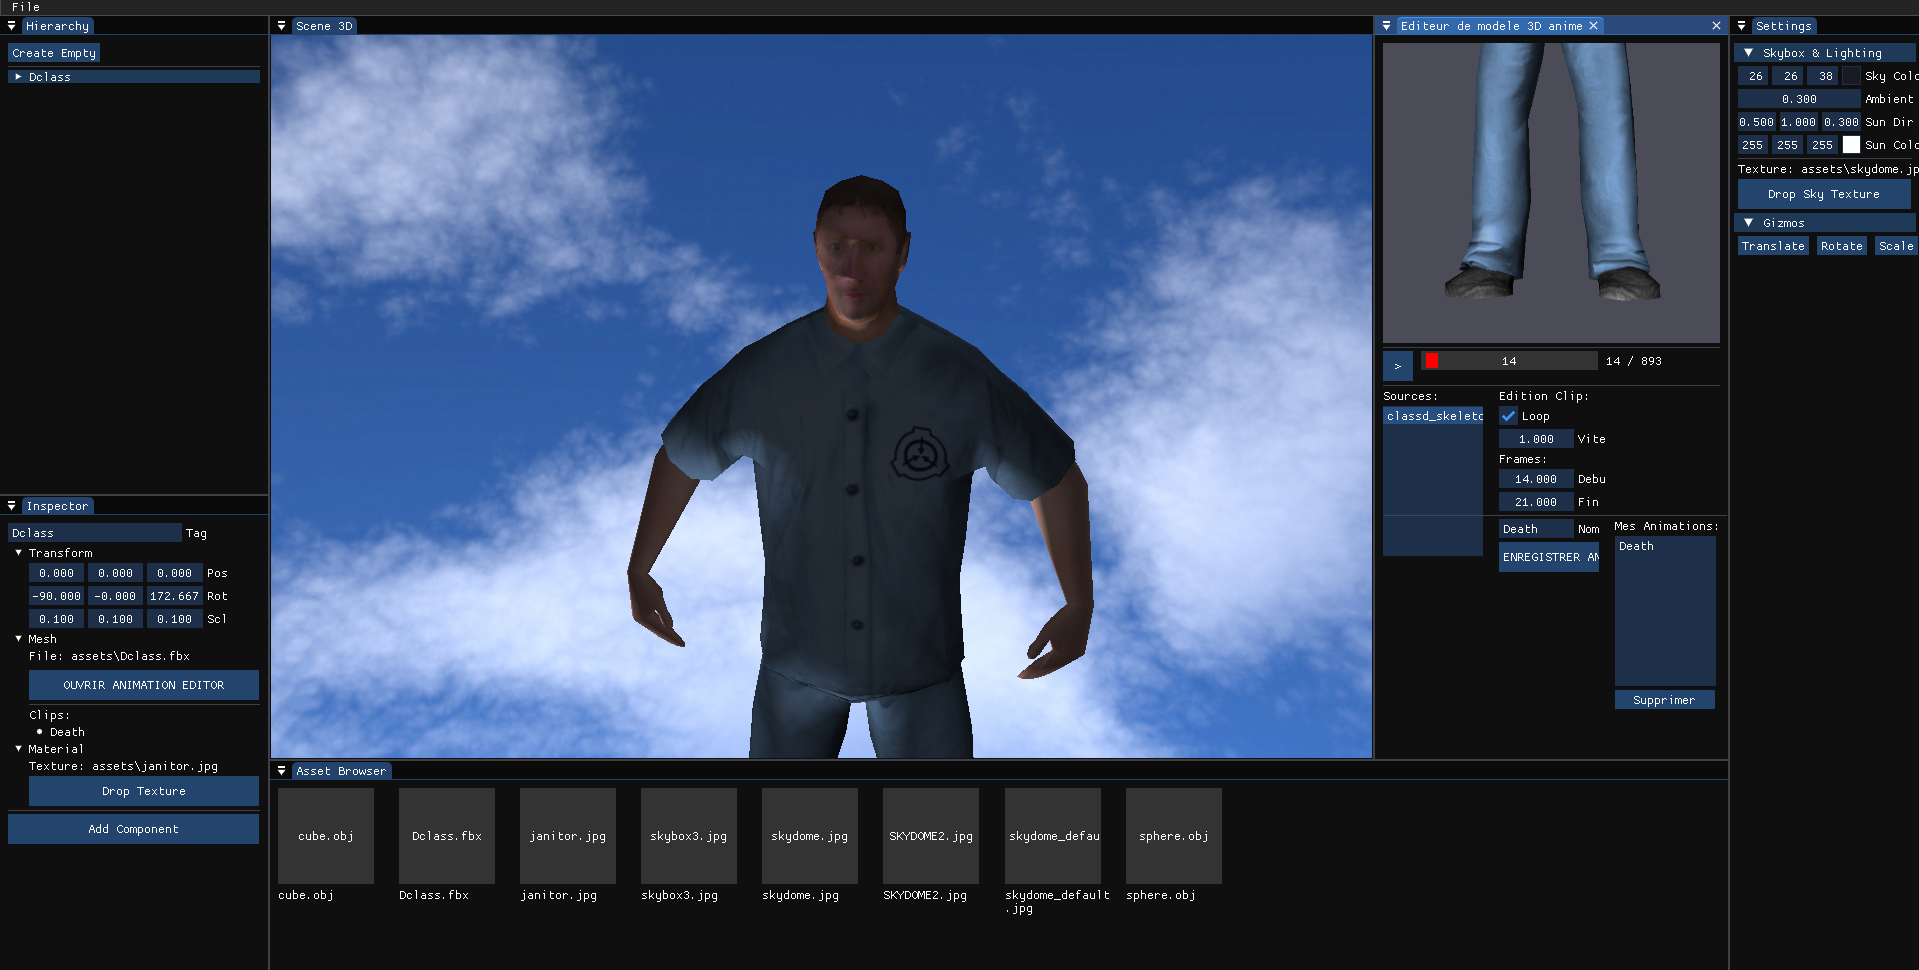Click the Scene 3D panel collapse icon
This screenshot has height=970, width=1919.
281,25
